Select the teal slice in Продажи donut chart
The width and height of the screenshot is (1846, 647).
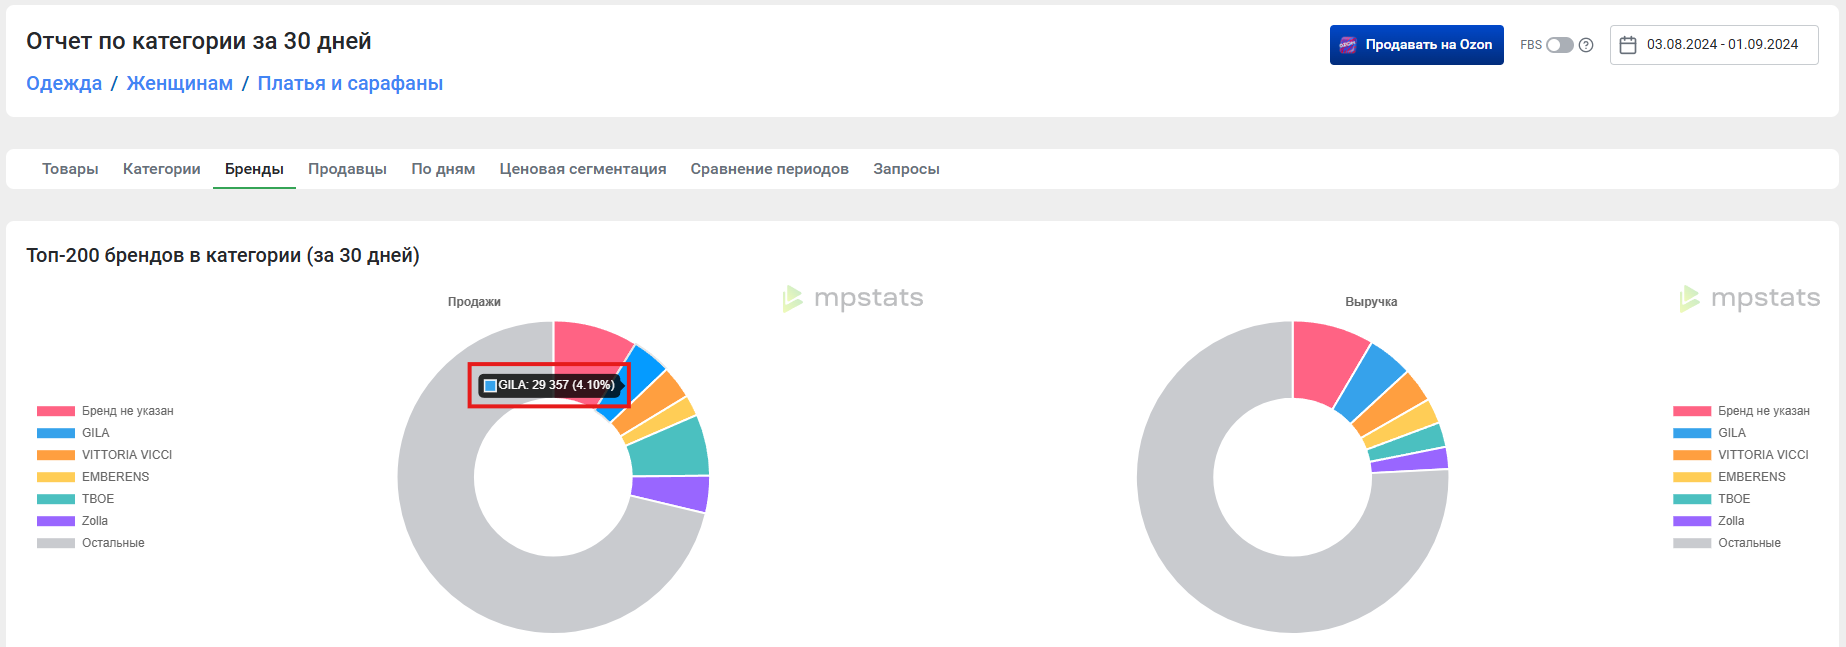coord(668,447)
